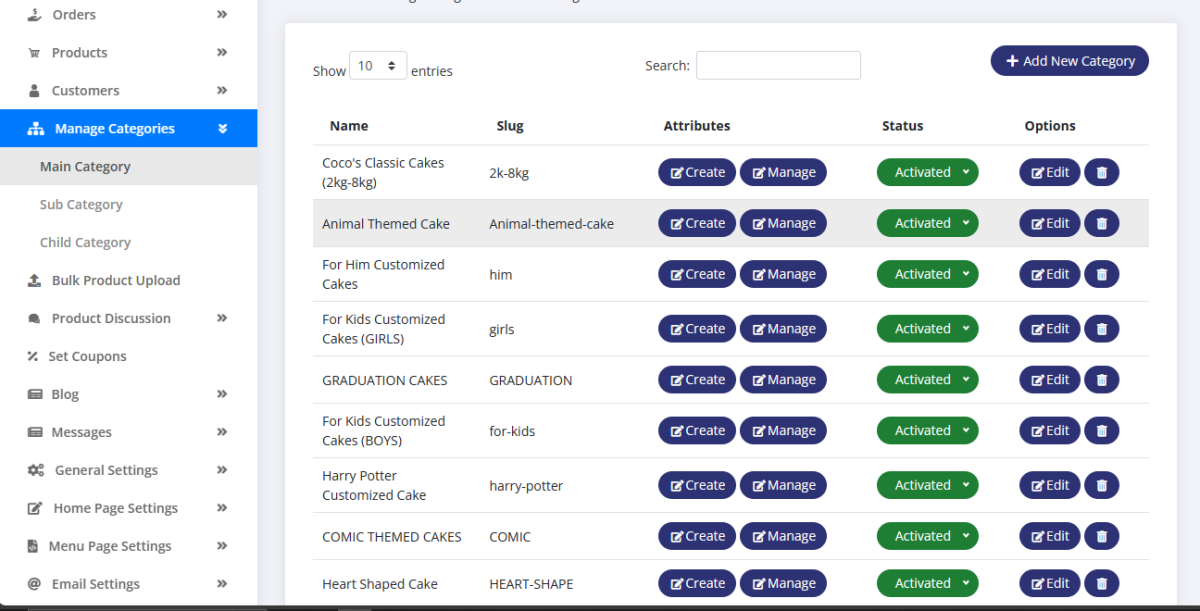Collapse the Manage Categories menu

(222, 129)
